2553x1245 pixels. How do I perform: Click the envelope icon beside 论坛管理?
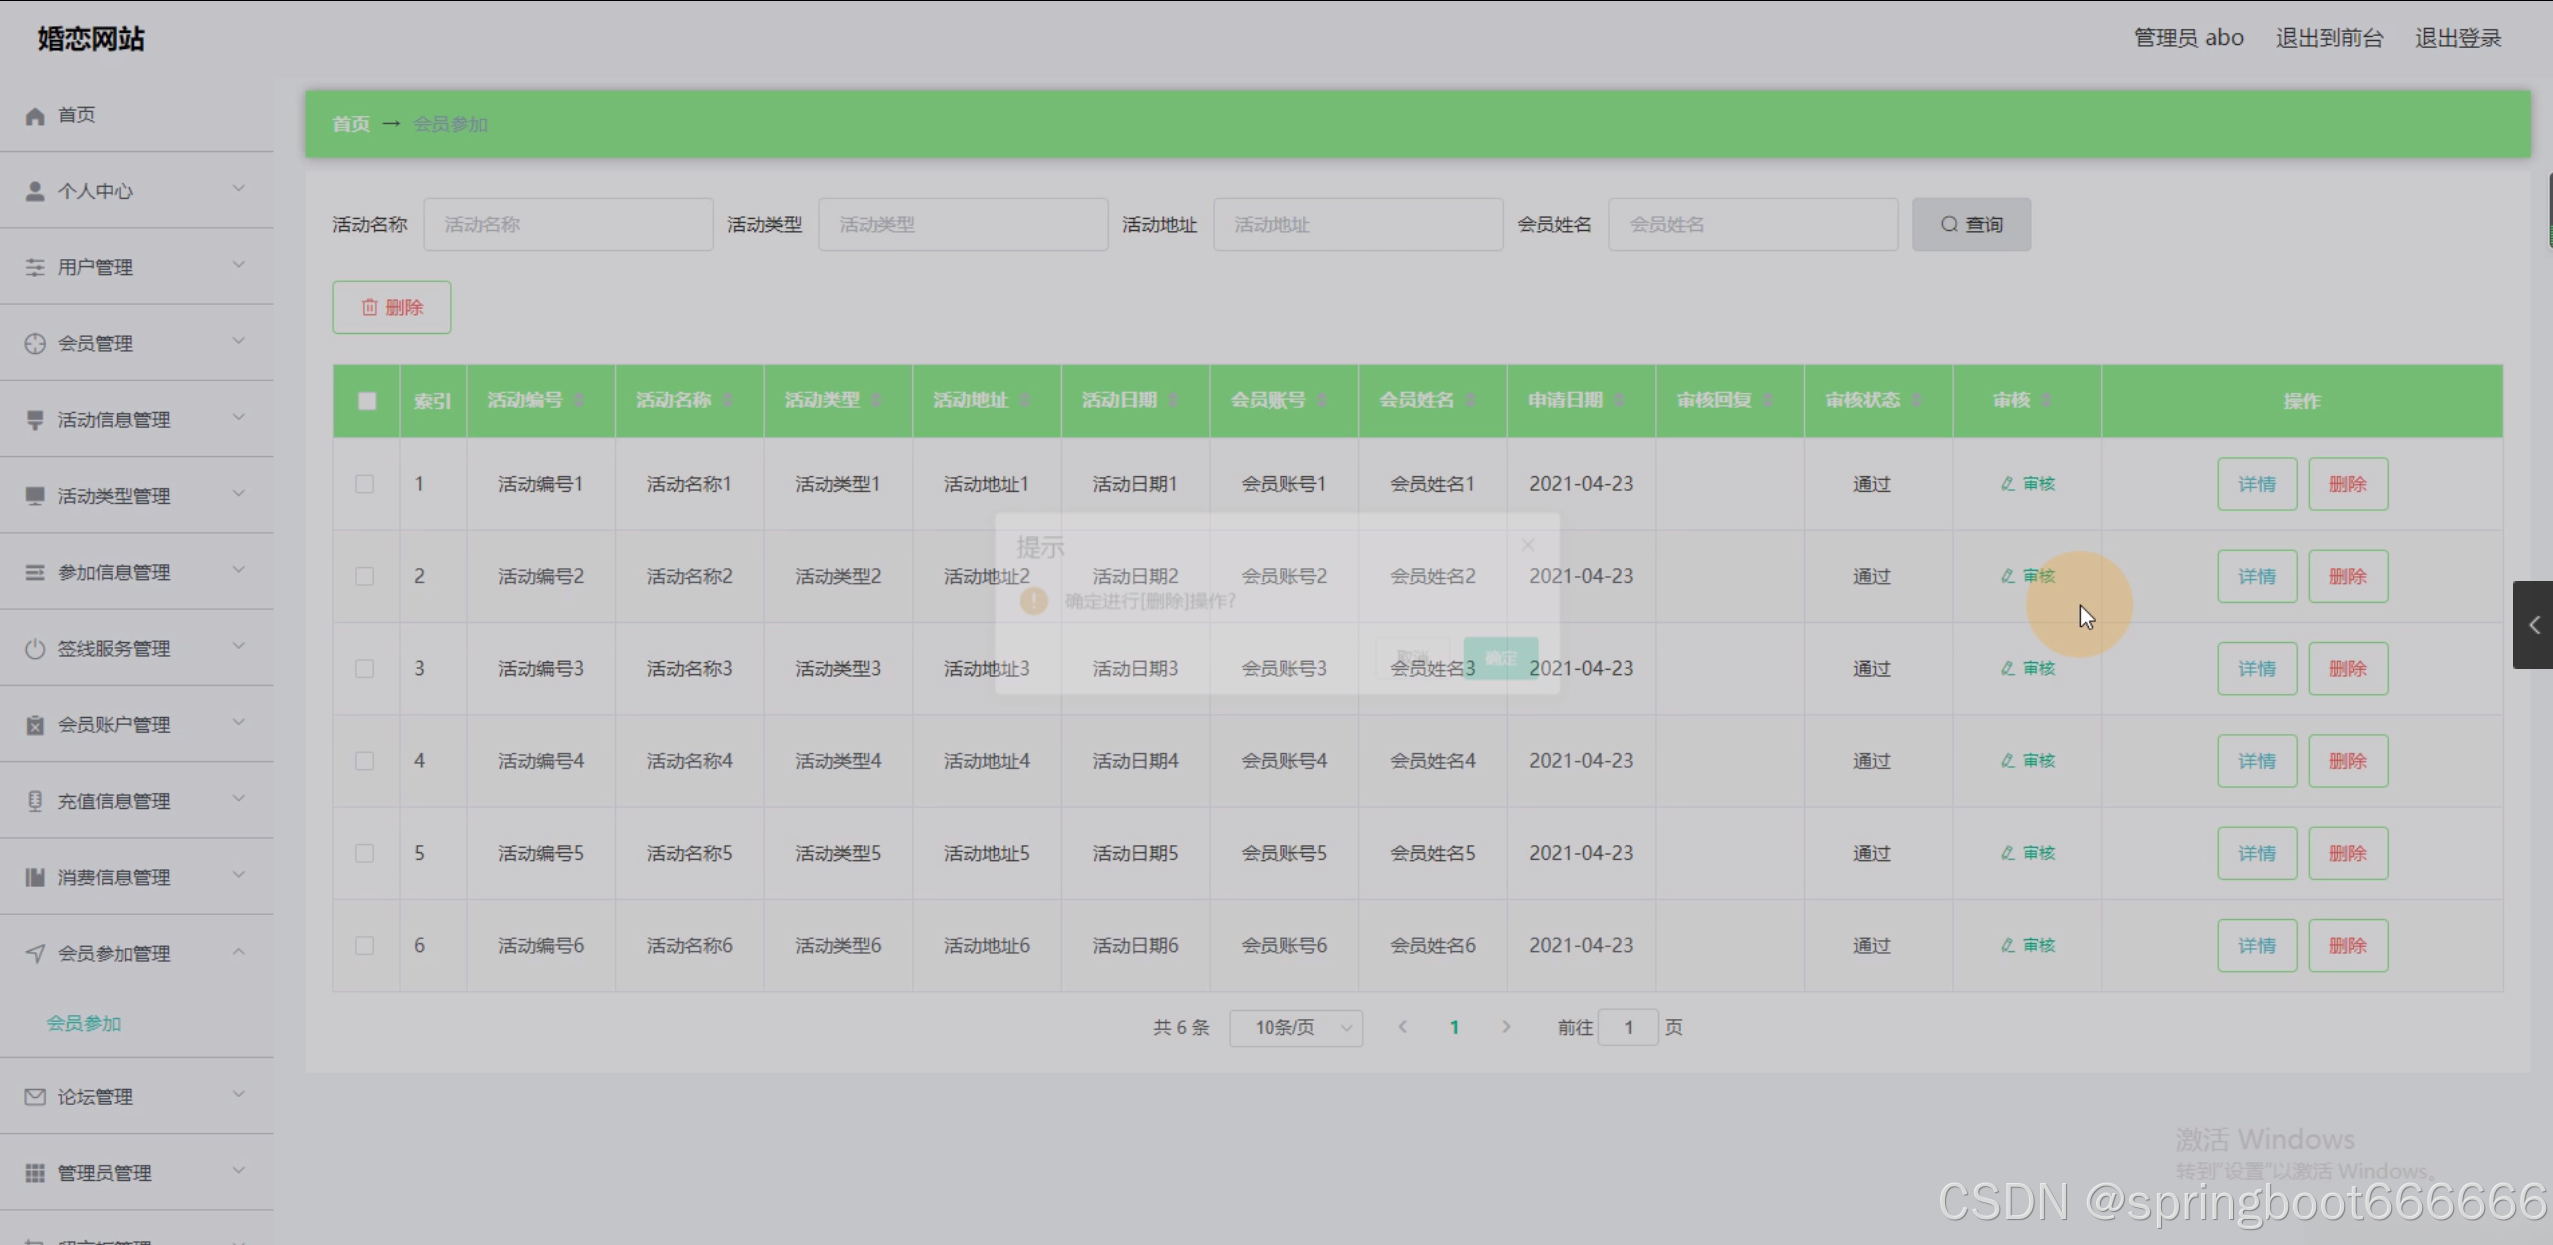tap(35, 1097)
